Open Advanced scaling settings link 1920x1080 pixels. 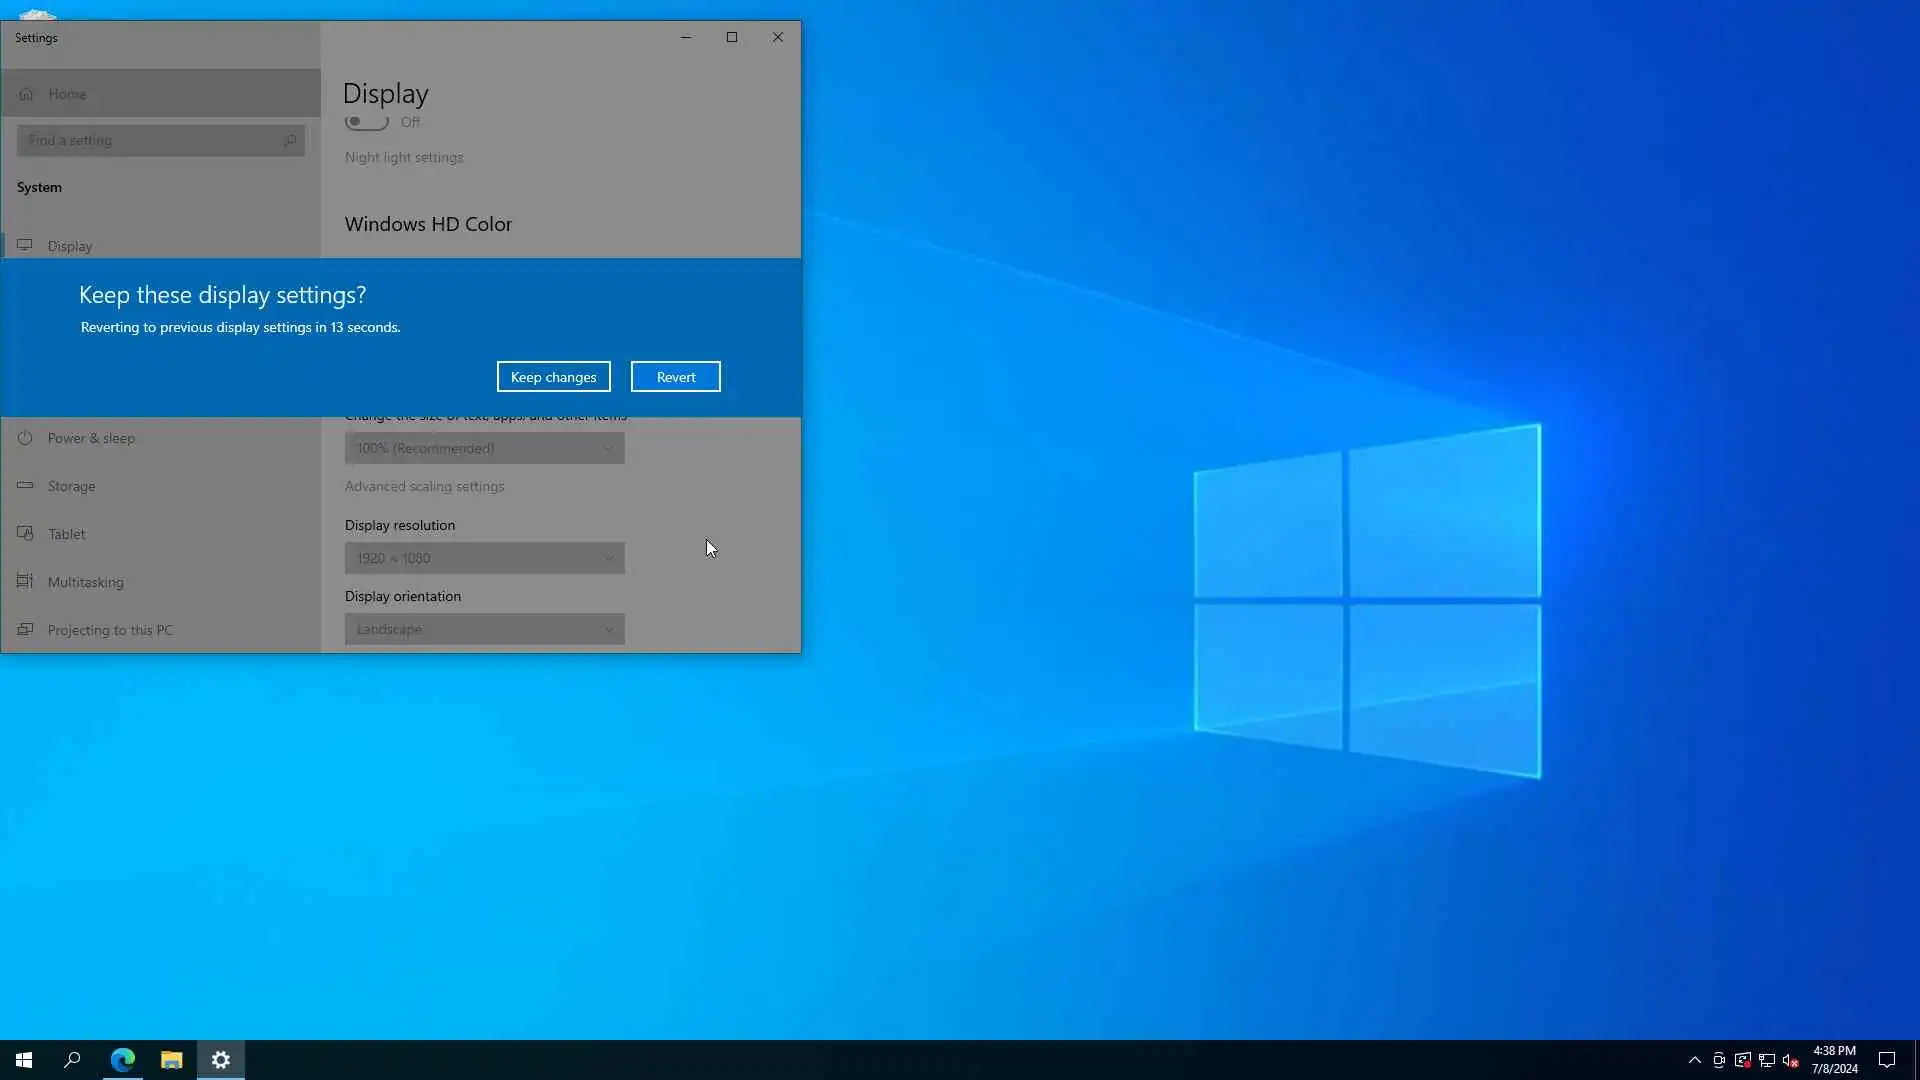click(x=424, y=486)
